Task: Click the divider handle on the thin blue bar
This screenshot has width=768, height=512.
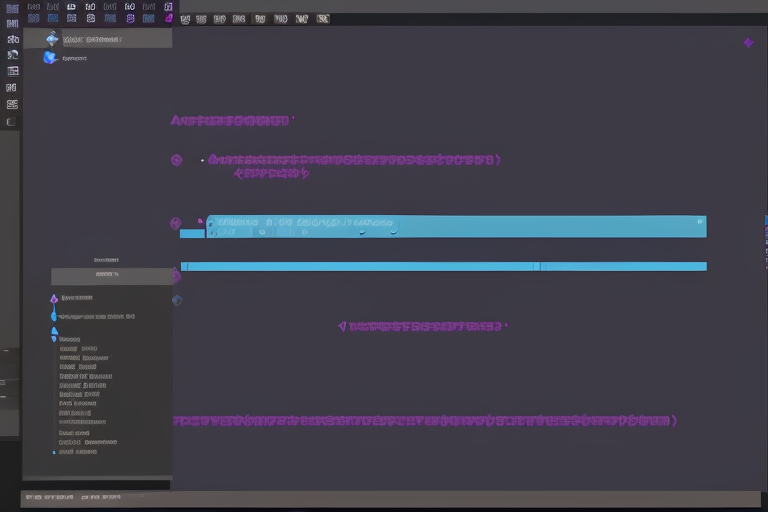Action: point(537,266)
